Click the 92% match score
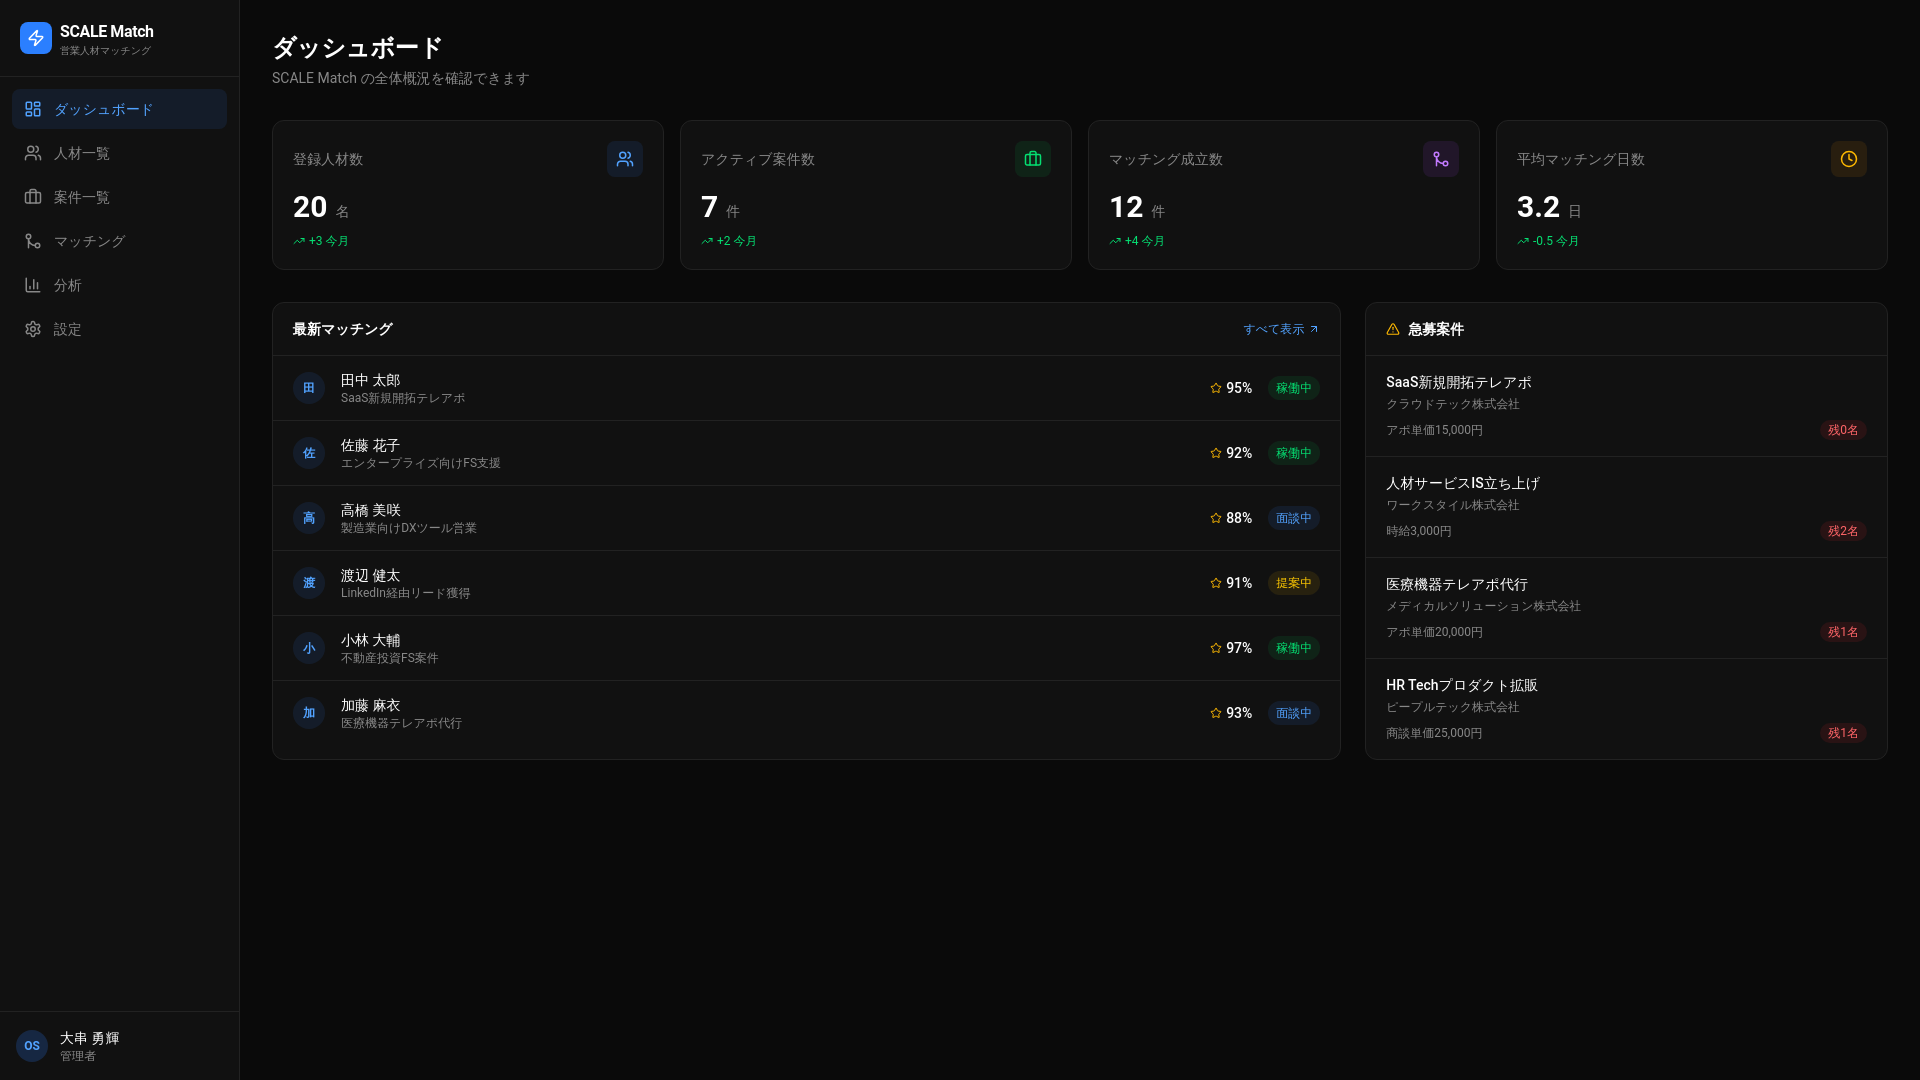 coord(1239,453)
